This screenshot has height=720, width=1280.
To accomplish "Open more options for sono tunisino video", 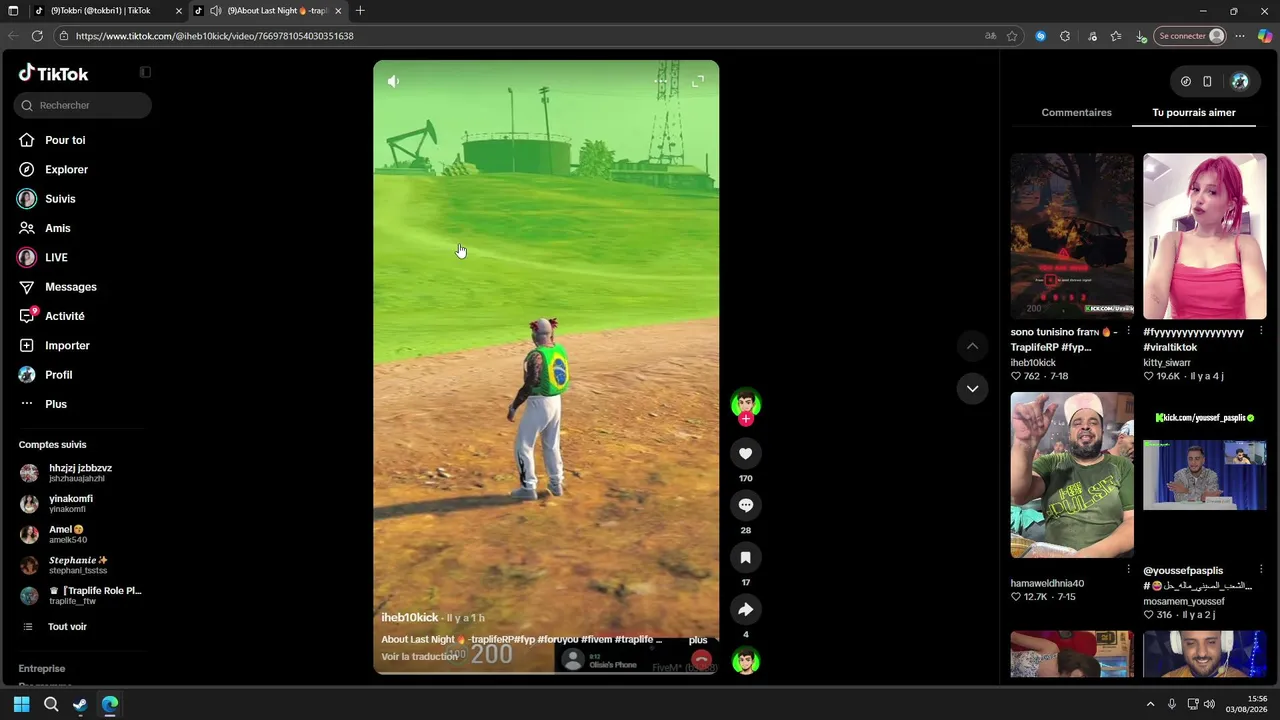I will coord(1128,331).
